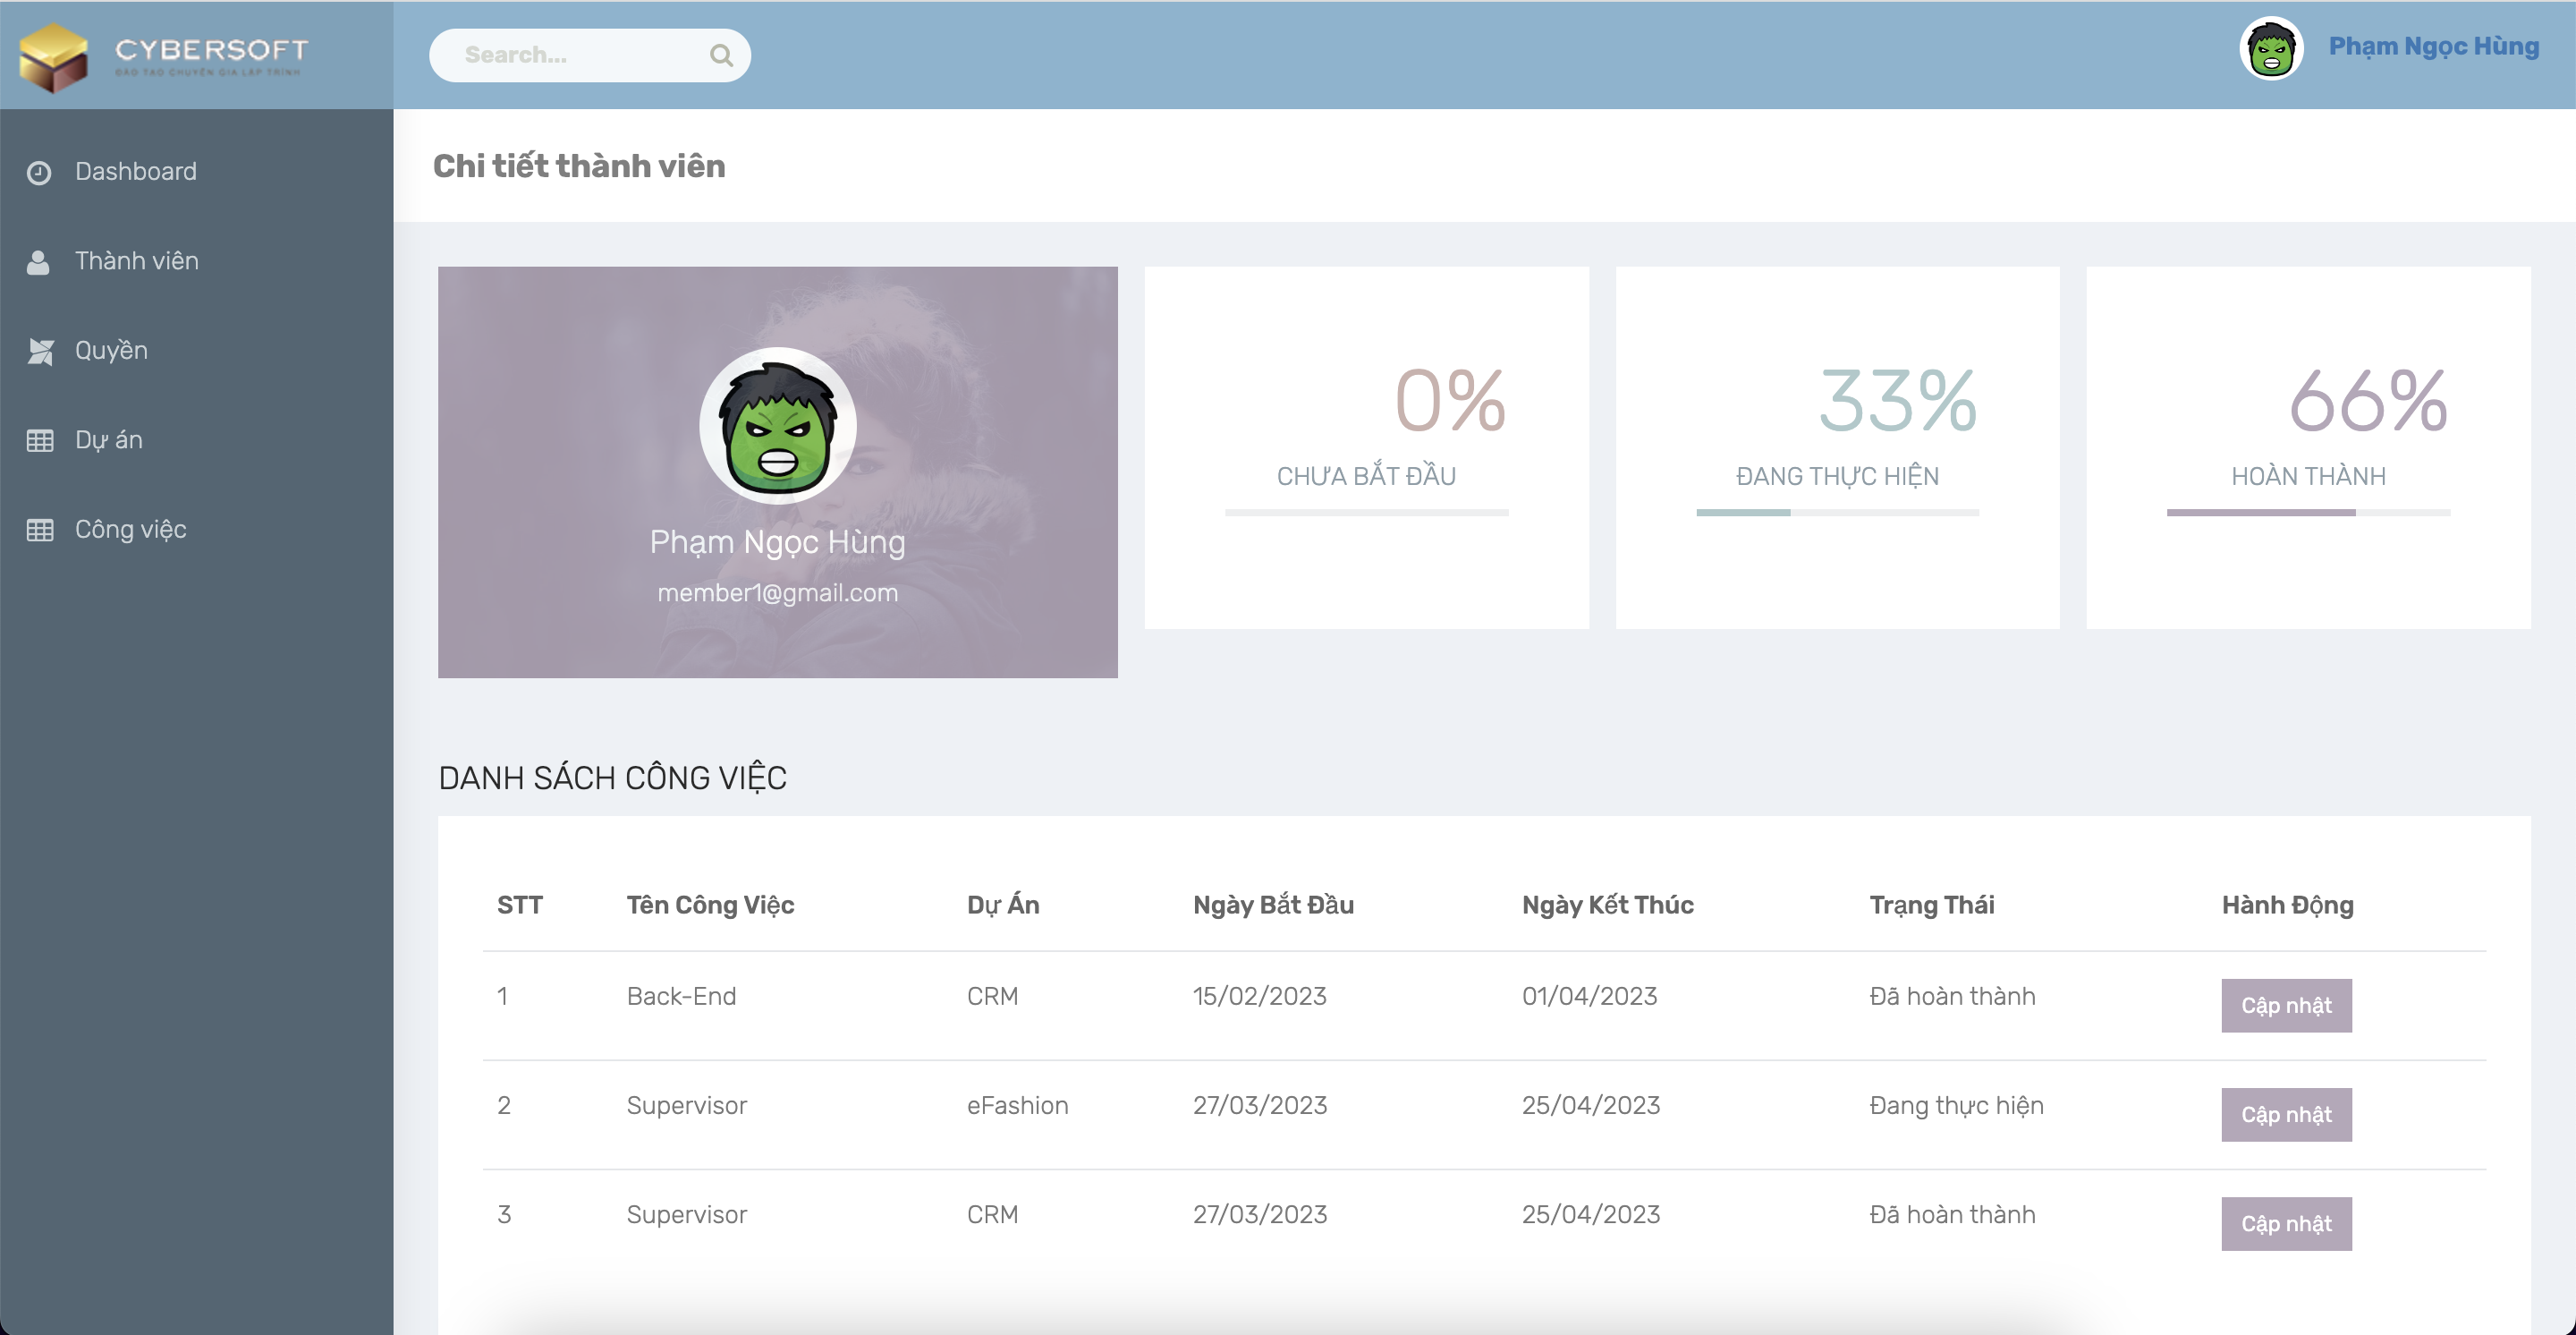The height and width of the screenshot is (1335, 2576).
Task: Click the Hulk avatar in header
Action: 2271,49
